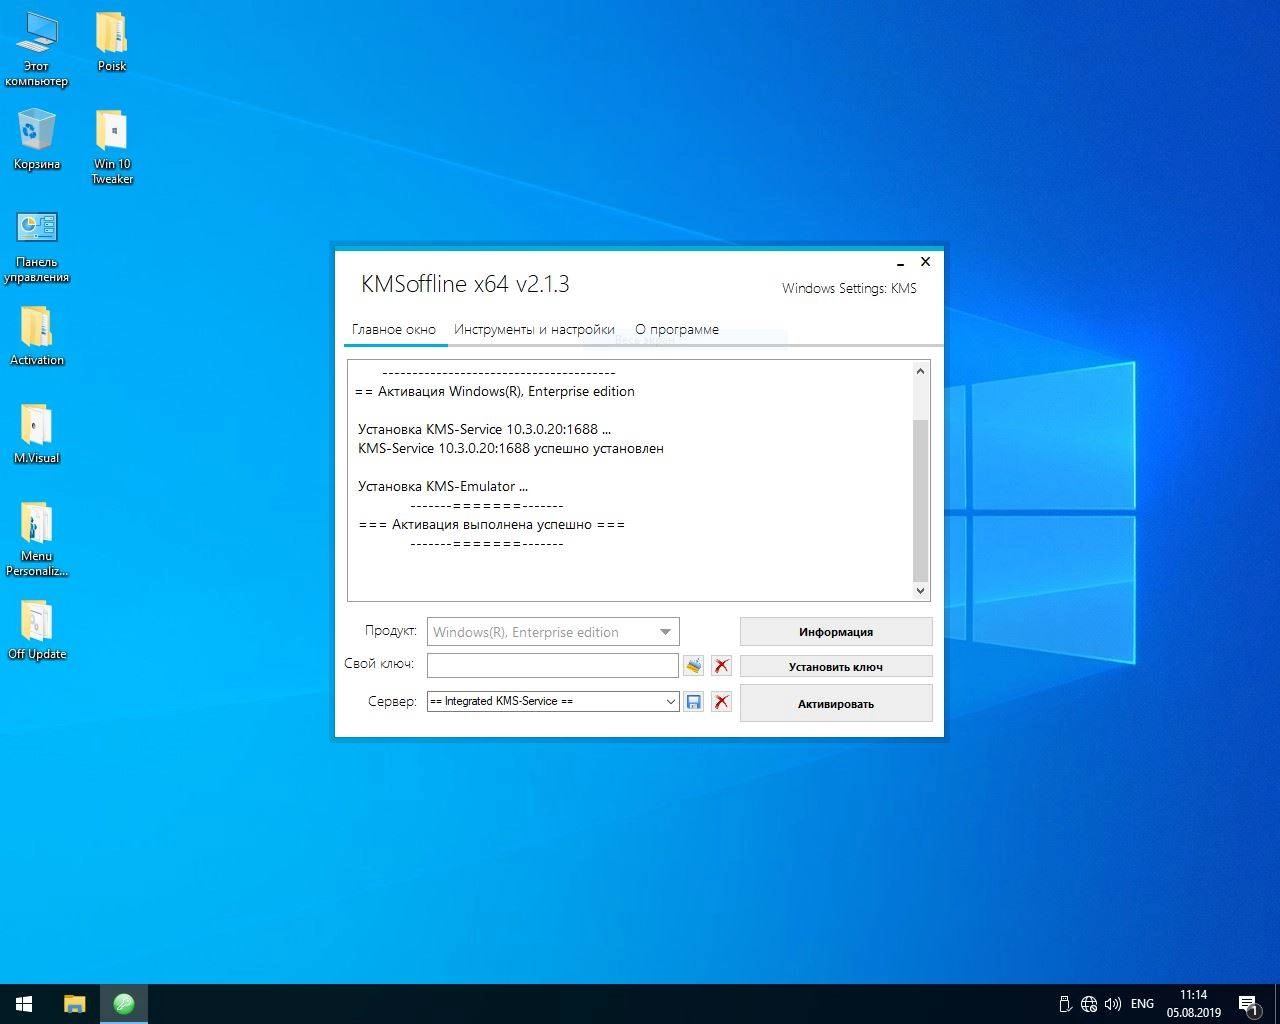Viewport: 1280px width, 1024px height.
Task: Open the clock showing 11:14
Action: tap(1193, 1004)
